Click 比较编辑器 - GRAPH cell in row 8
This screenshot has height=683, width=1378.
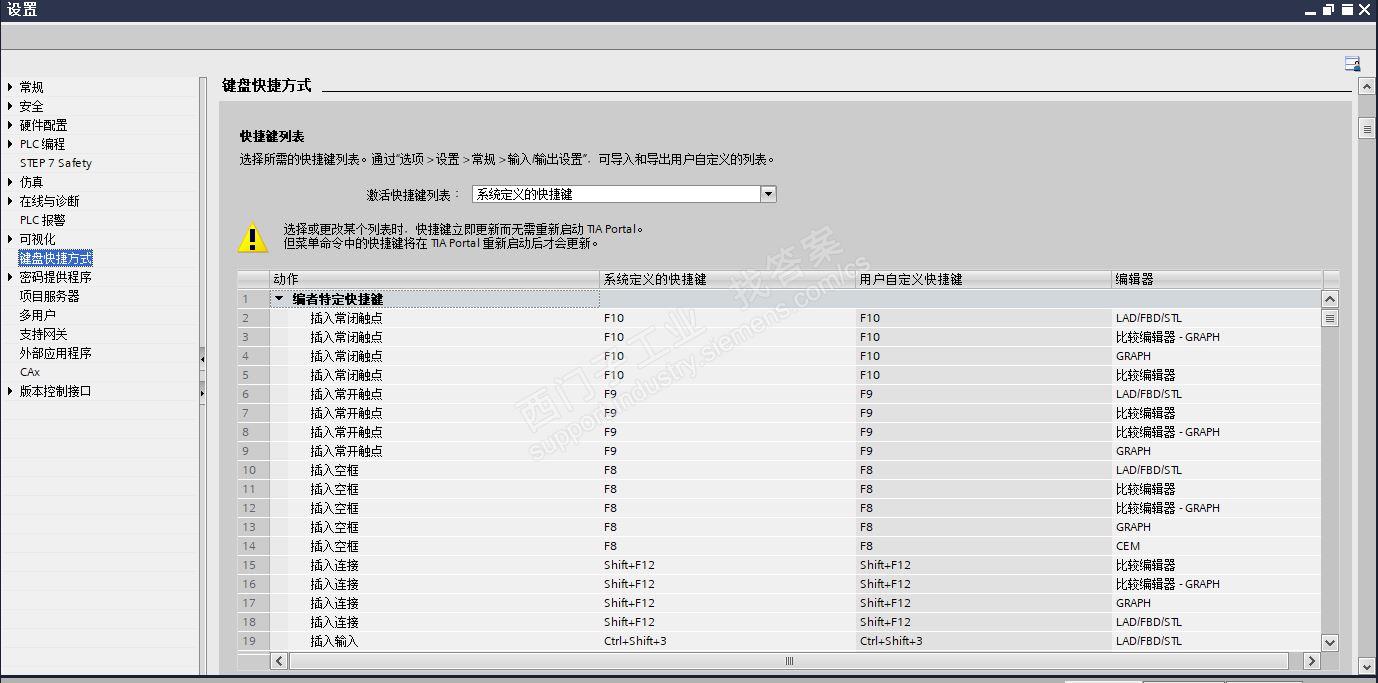point(1216,432)
